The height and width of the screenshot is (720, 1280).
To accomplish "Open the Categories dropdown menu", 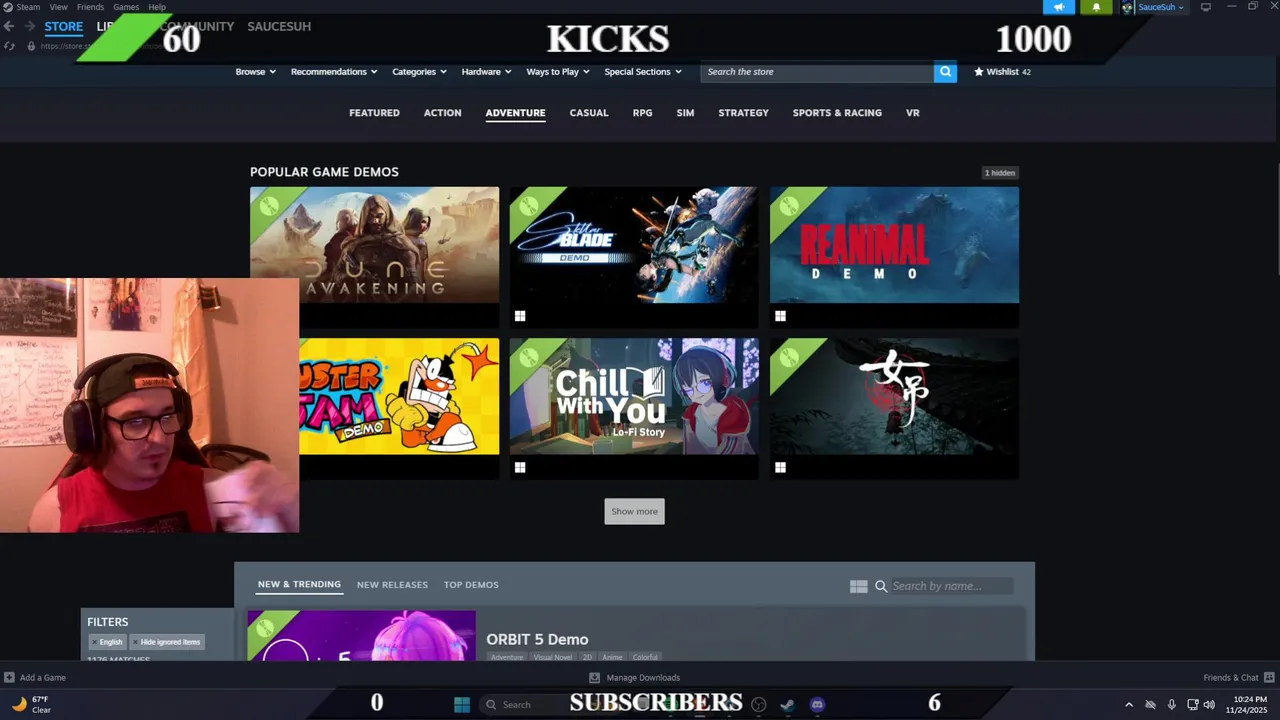I will (419, 72).
